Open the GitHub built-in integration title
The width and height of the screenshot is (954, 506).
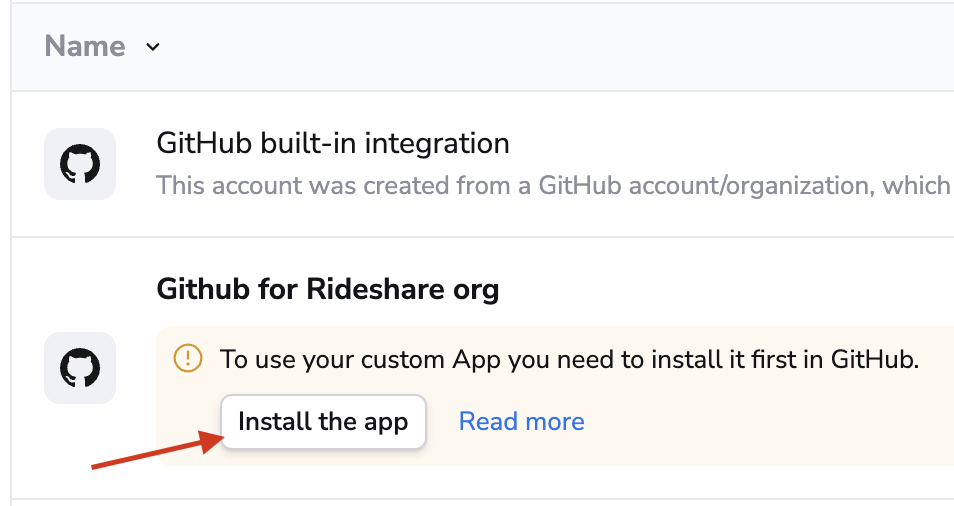coord(333,143)
